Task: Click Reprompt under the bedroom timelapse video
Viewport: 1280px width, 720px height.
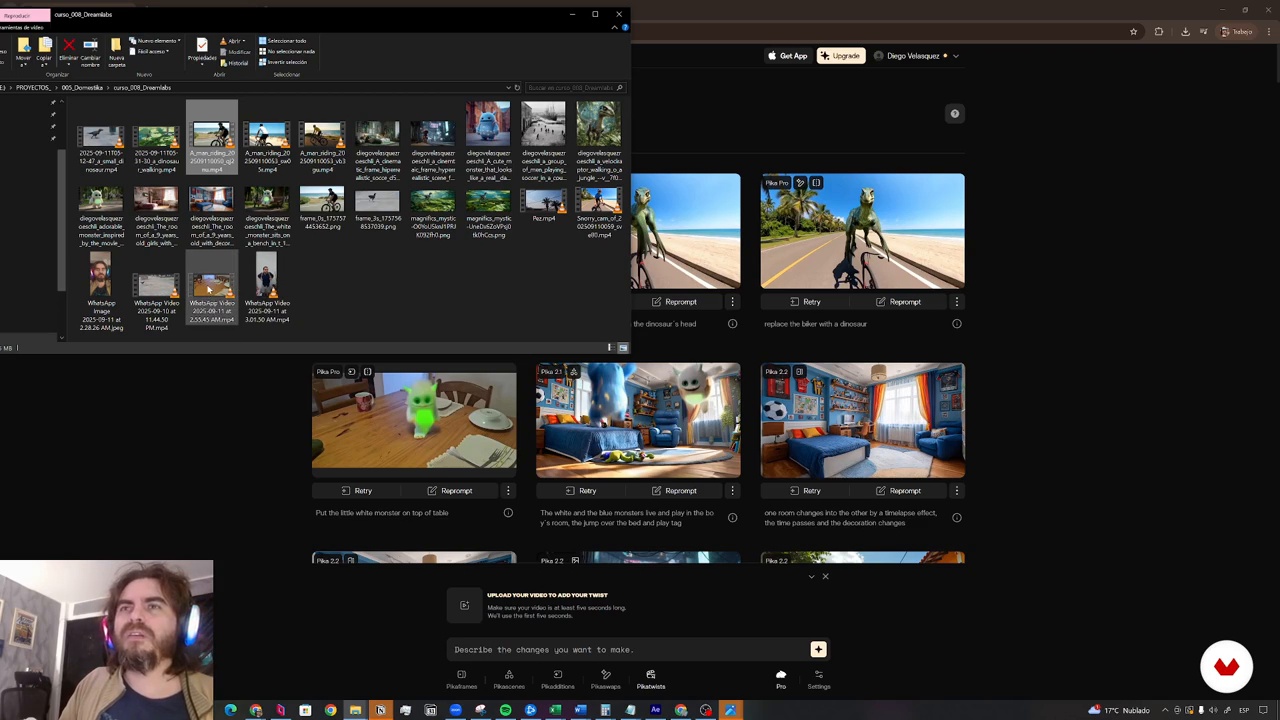Action: pyautogui.click(x=898, y=491)
